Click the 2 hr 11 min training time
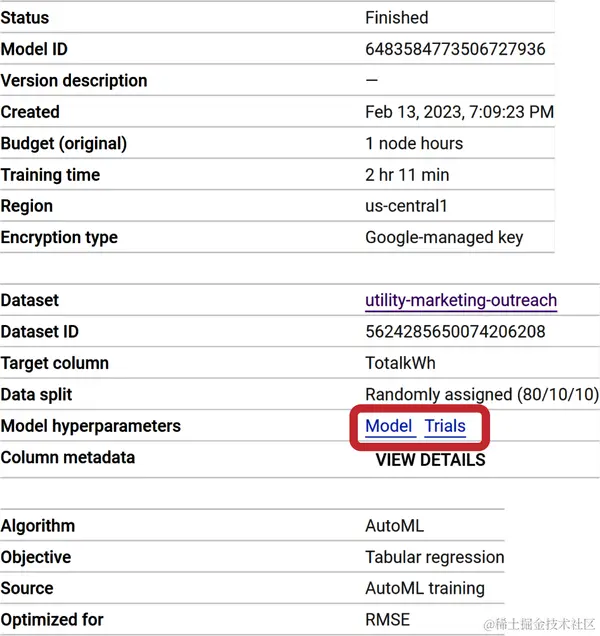Screen dimensions: 600x636 click(407, 175)
